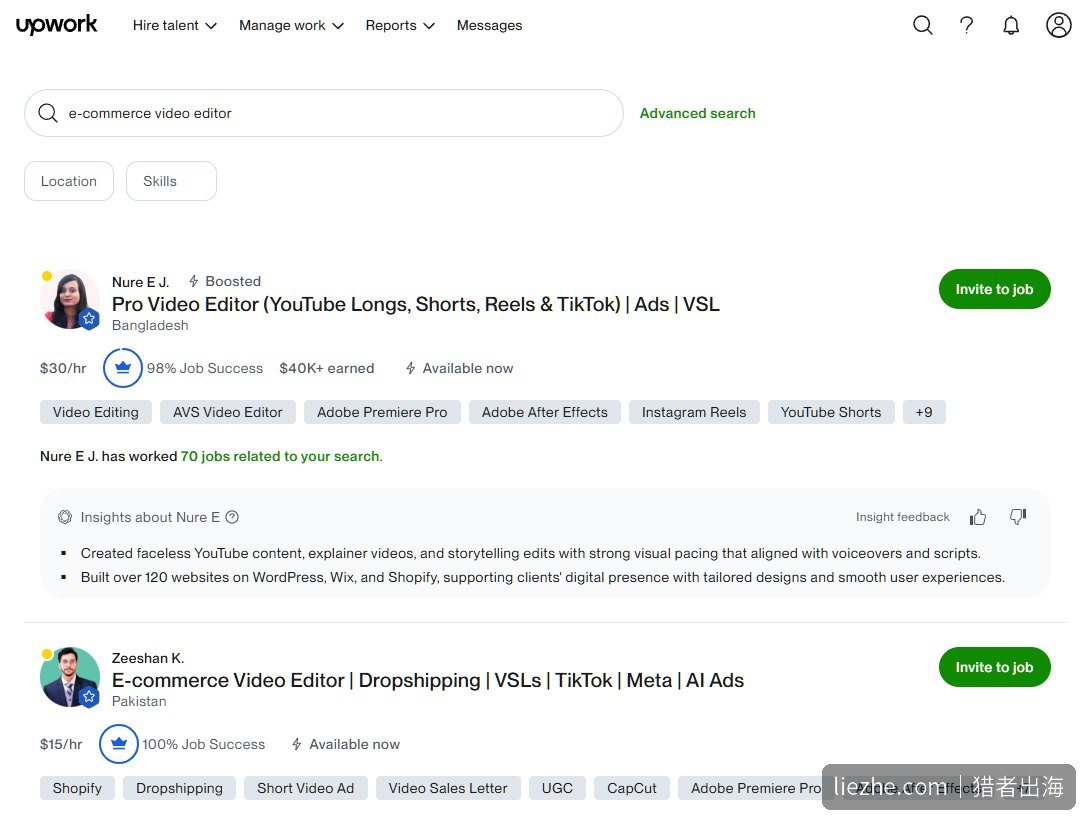The image size is (1088, 822).
Task: Invite Nure E J. to job
Action: (994, 289)
